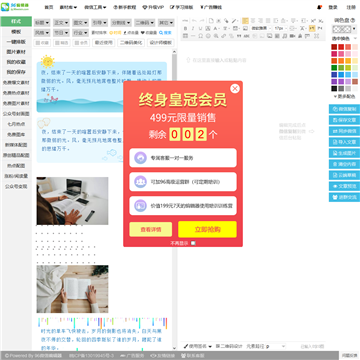Select the 模板 sidebar tab
The image size is (360, 360).
(x=16, y=32)
